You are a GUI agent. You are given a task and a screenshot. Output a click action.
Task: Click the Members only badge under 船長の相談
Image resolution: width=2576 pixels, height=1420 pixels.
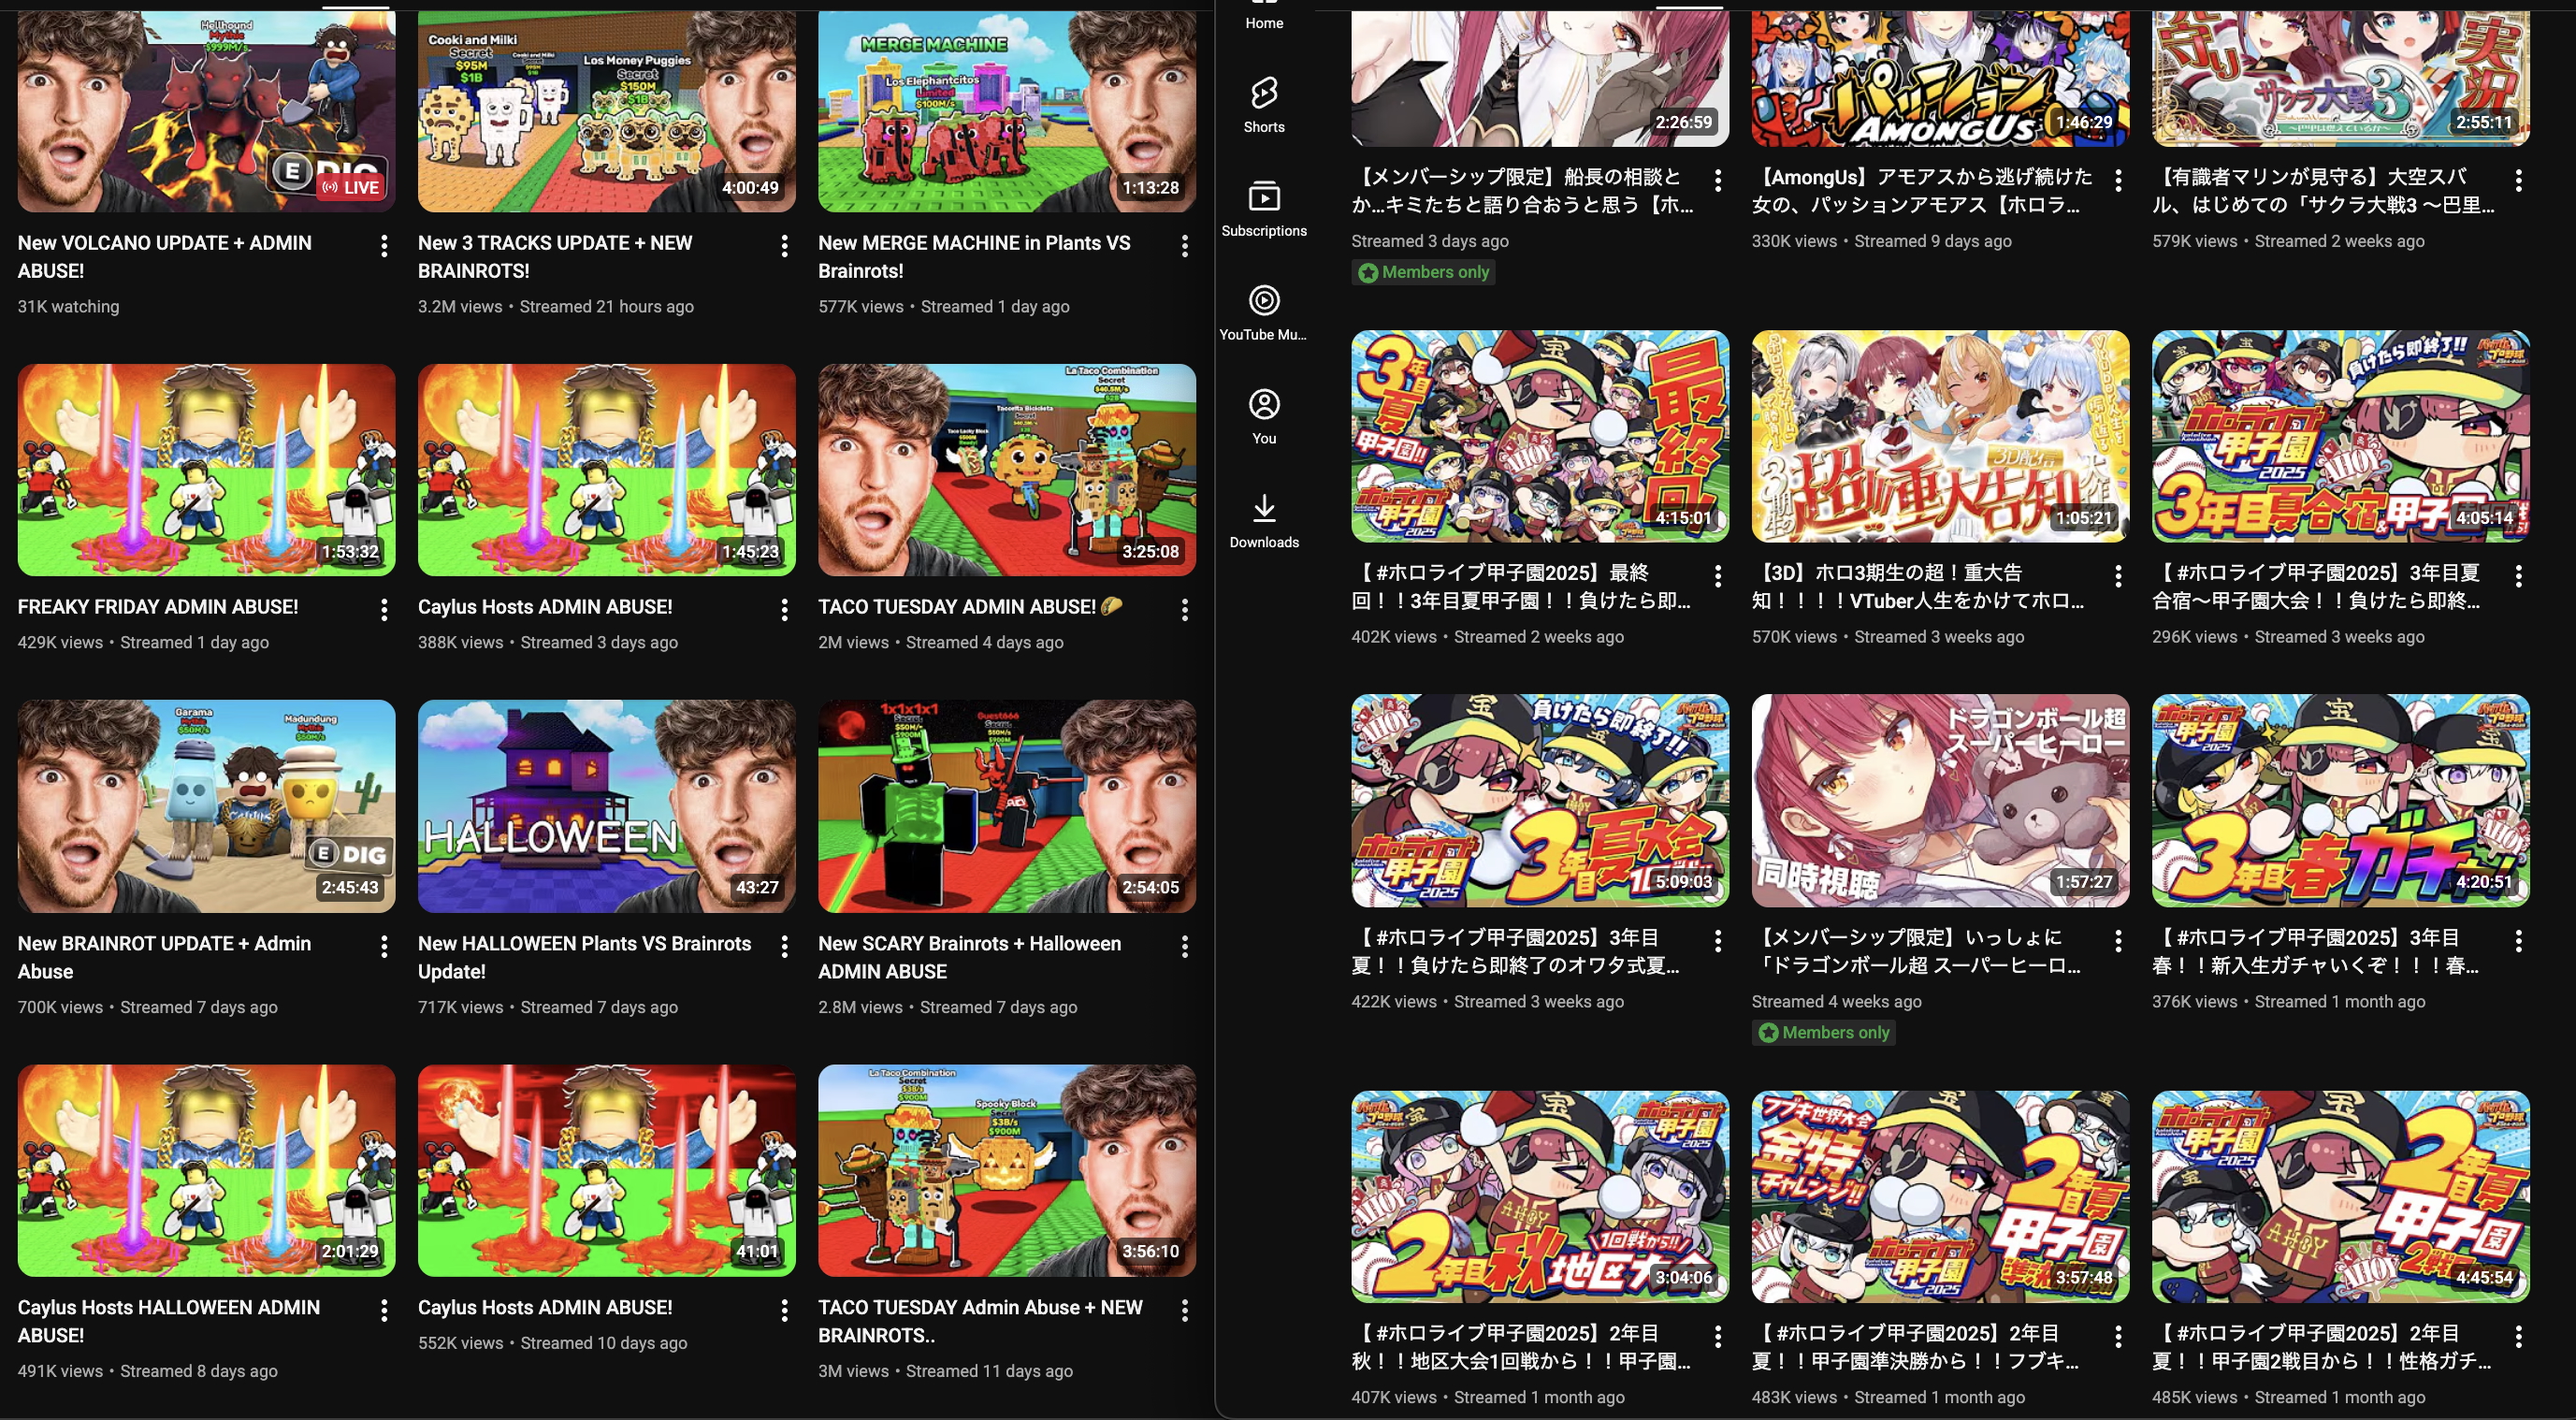point(1423,272)
